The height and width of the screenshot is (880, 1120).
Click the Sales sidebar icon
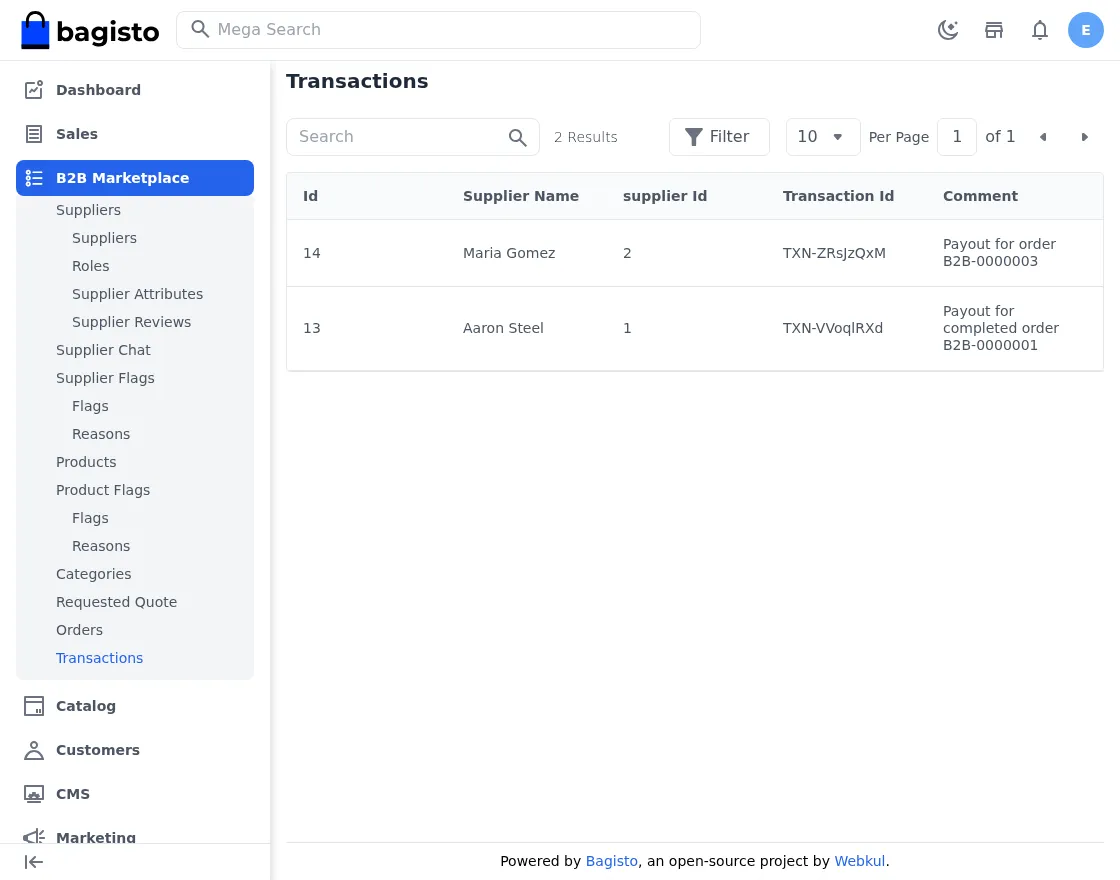[34, 134]
